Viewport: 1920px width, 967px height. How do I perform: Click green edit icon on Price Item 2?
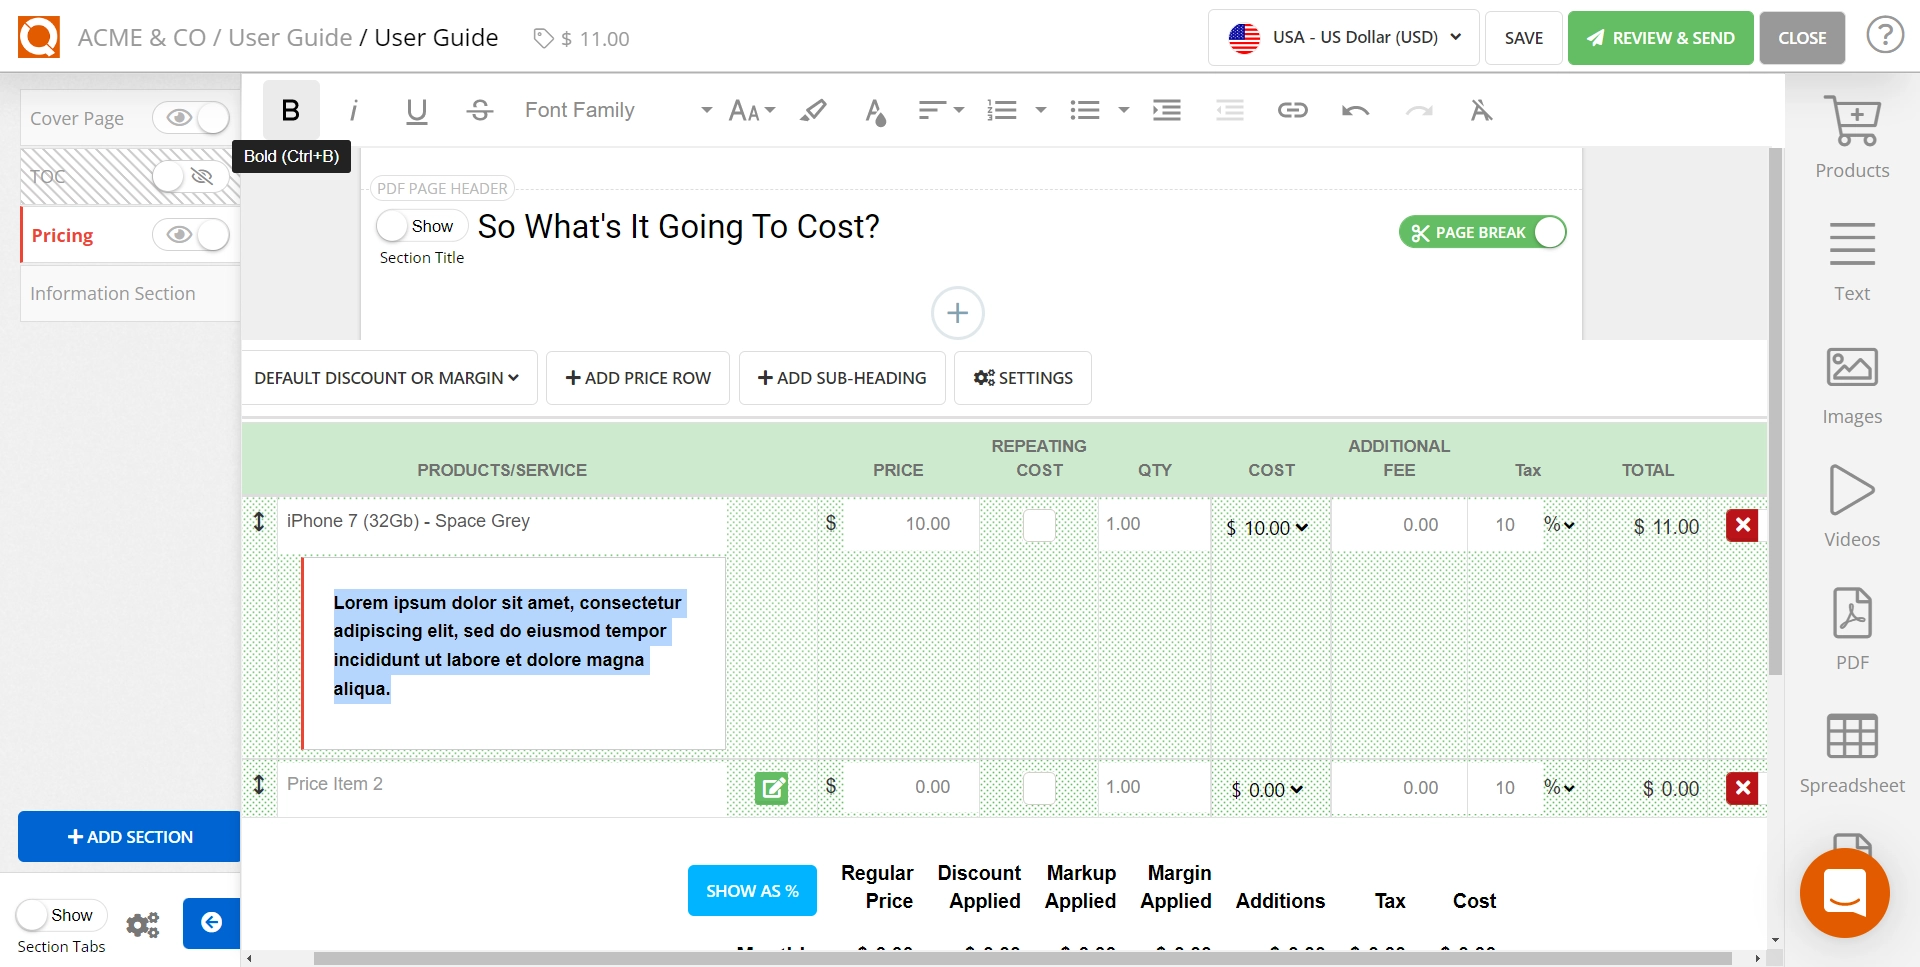(771, 788)
